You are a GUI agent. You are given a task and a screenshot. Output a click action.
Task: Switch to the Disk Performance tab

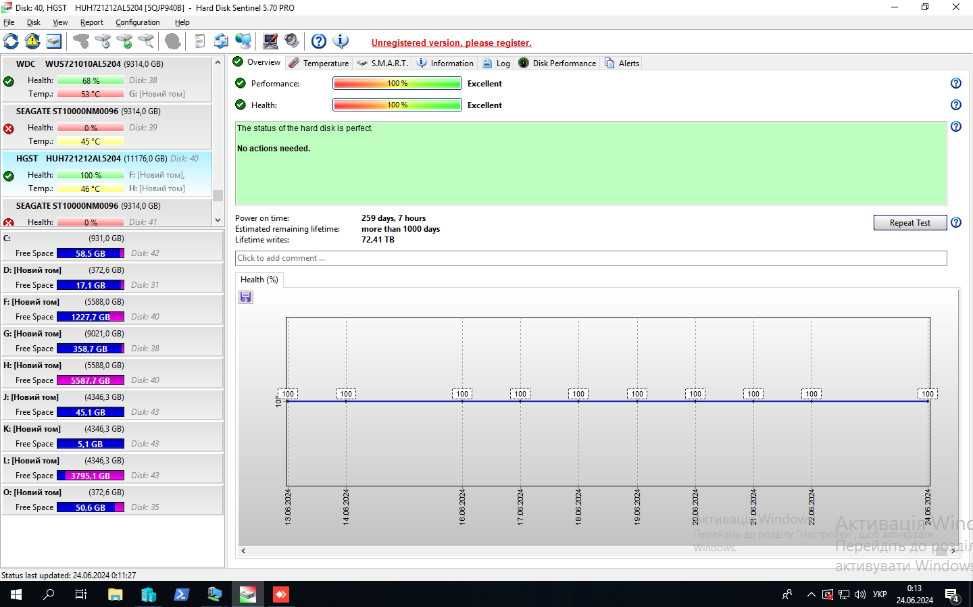coord(557,63)
